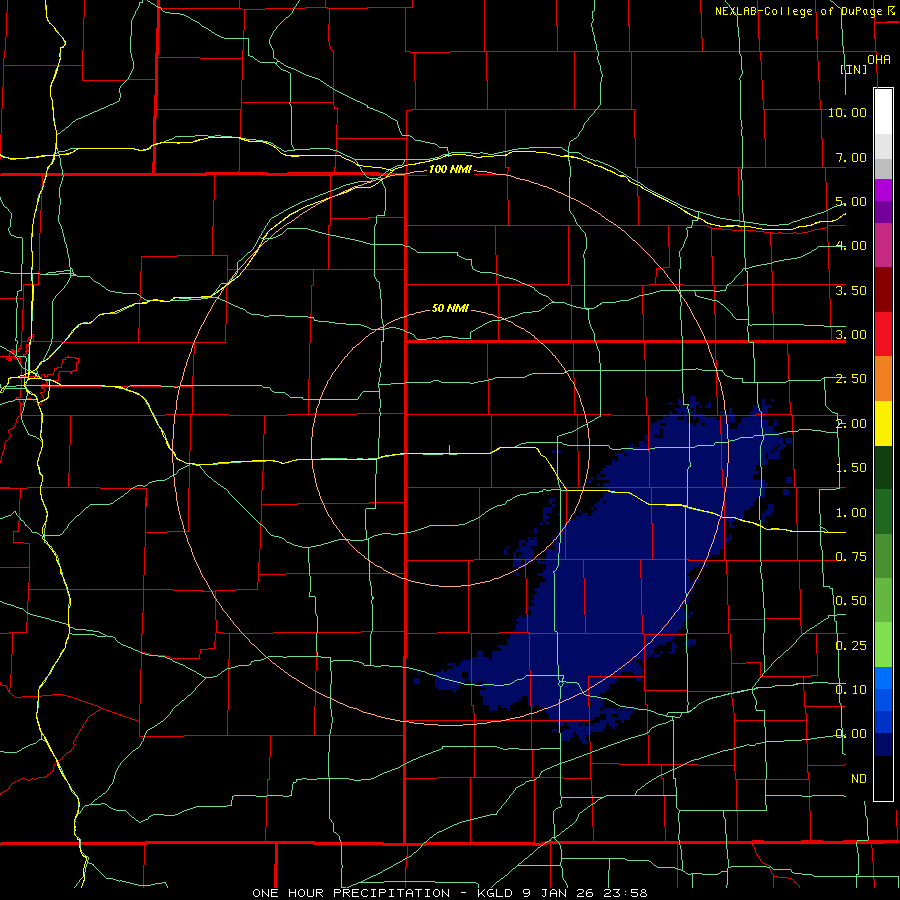Pick the white 10.00 legend swatch
This screenshot has height=900, width=900.
pos(883,112)
